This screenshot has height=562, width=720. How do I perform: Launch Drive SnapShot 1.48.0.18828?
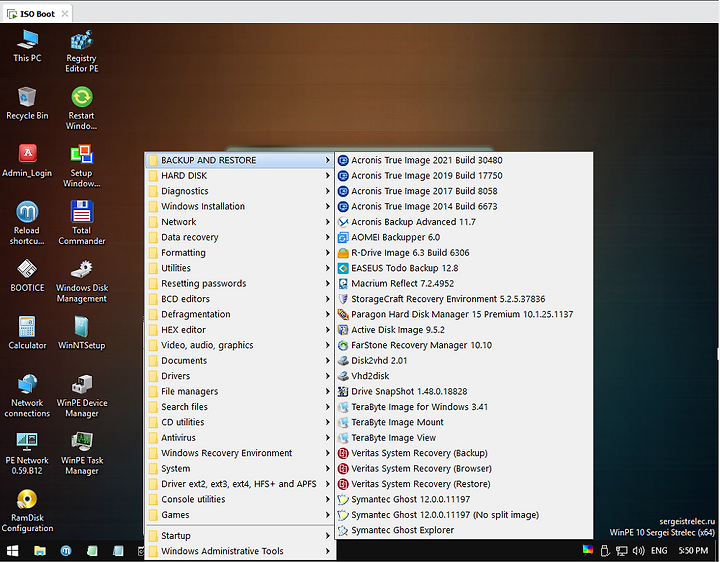tap(464, 392)
